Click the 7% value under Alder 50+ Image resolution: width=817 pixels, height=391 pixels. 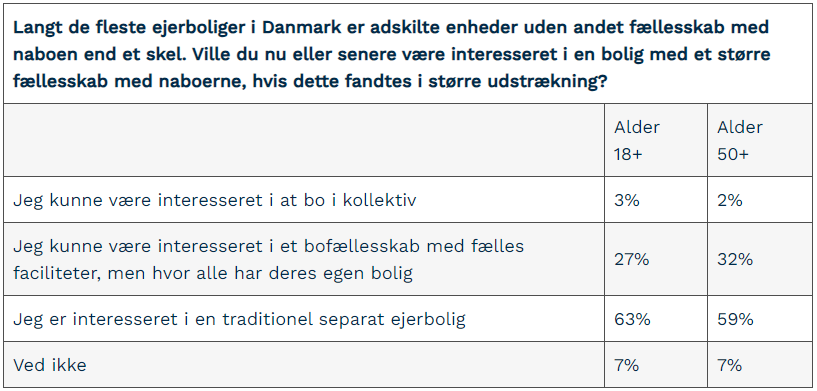(x=729, y=365)
